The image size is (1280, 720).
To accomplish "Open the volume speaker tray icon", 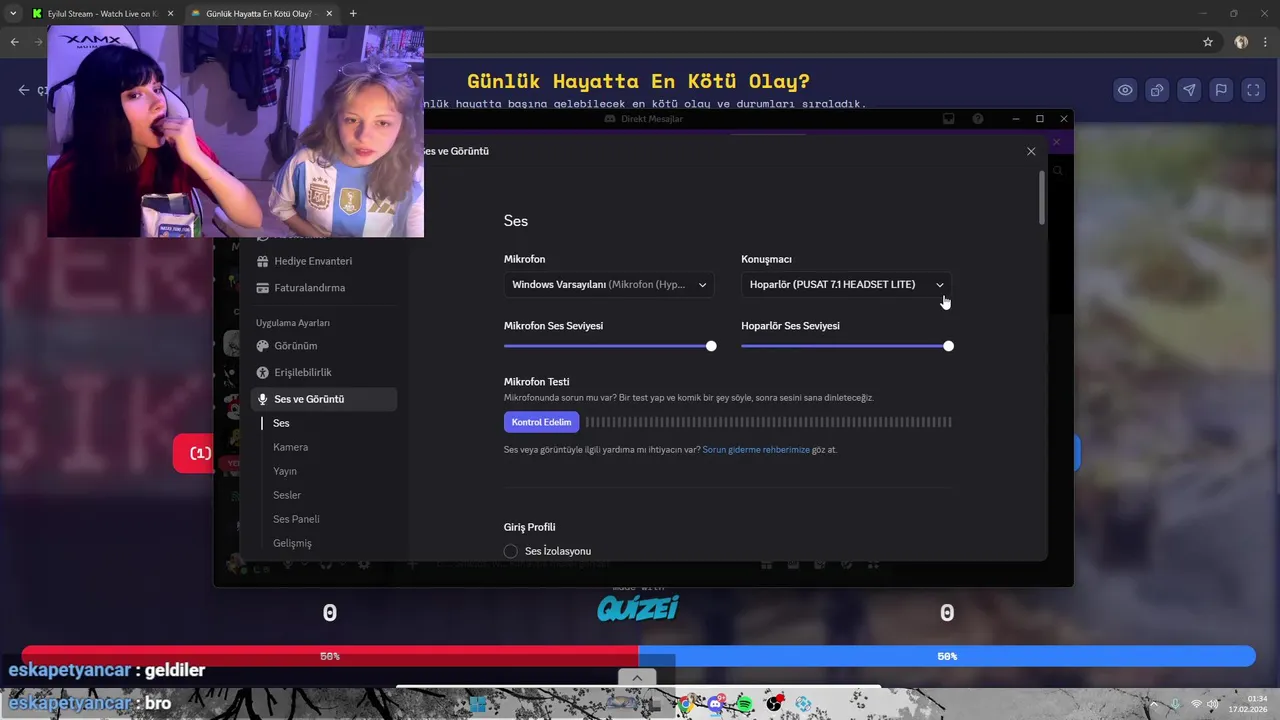I will point(1213,704).
